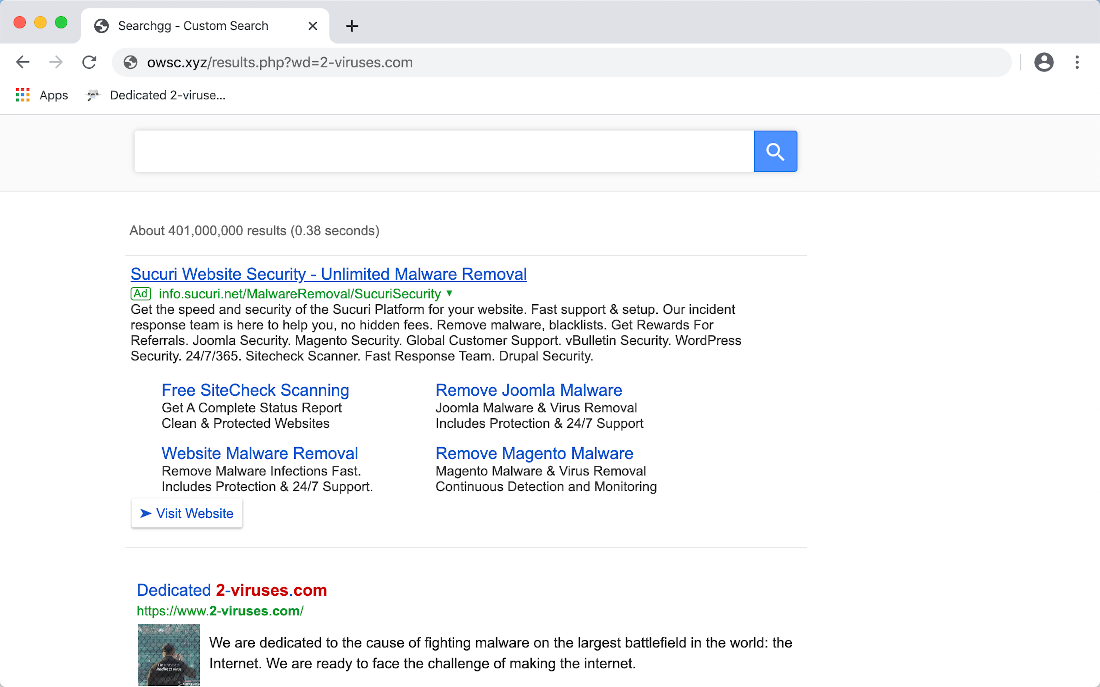
Task: Click the site information globe icon
Action: 130,62
